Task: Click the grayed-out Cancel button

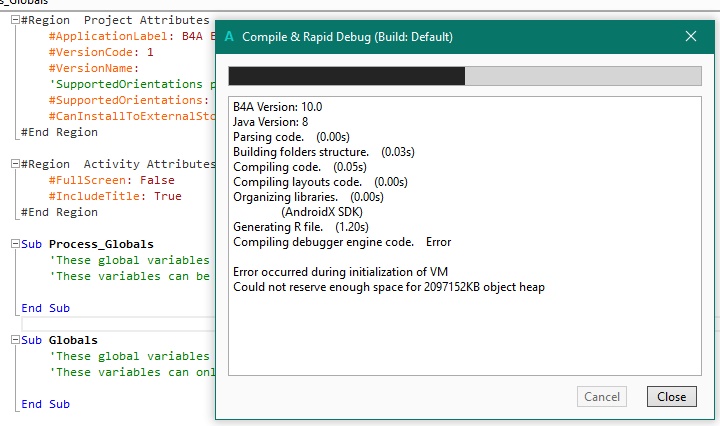Action: coord(601,397)
